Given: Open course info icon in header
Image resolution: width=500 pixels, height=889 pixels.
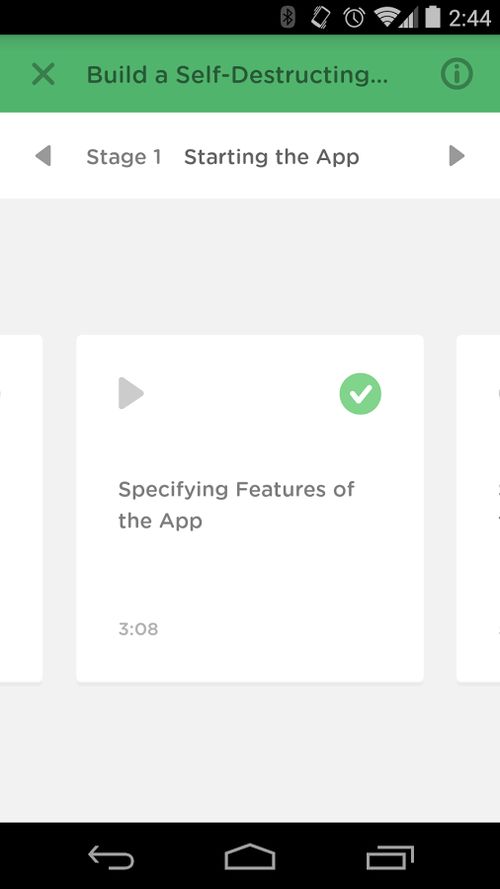Looking at the screenshot, I should pos(456,74).
